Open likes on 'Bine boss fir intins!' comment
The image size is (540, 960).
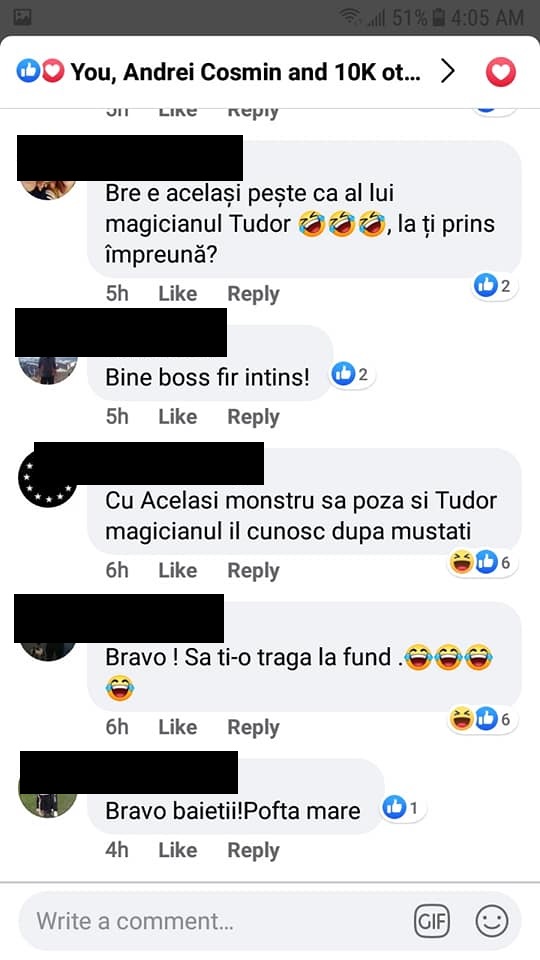pos(352,374)
